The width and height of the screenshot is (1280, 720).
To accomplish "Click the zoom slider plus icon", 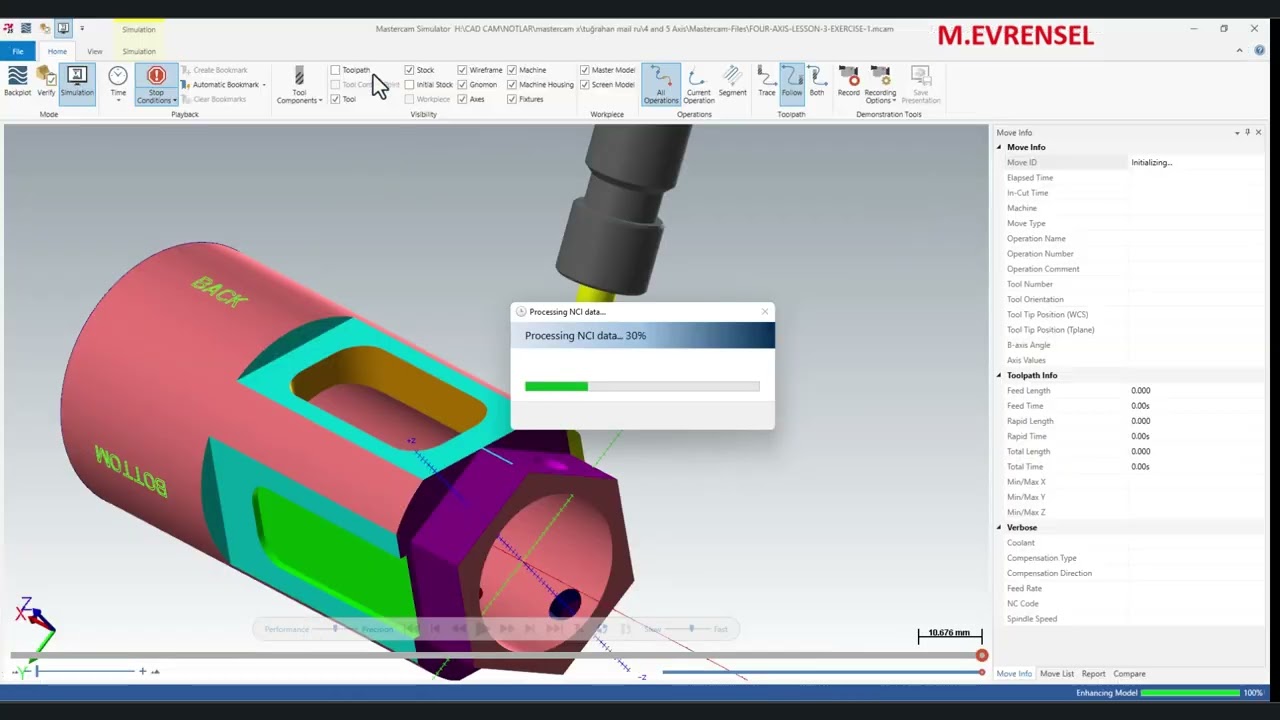I will click(x=143, y=671).
